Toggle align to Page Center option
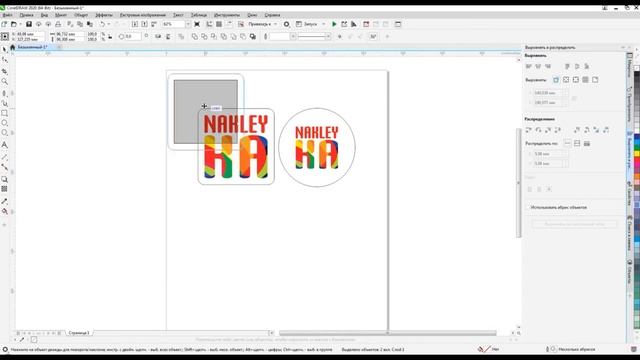The image size is (640, 360). pyautogui.click(x=576, y=80)
